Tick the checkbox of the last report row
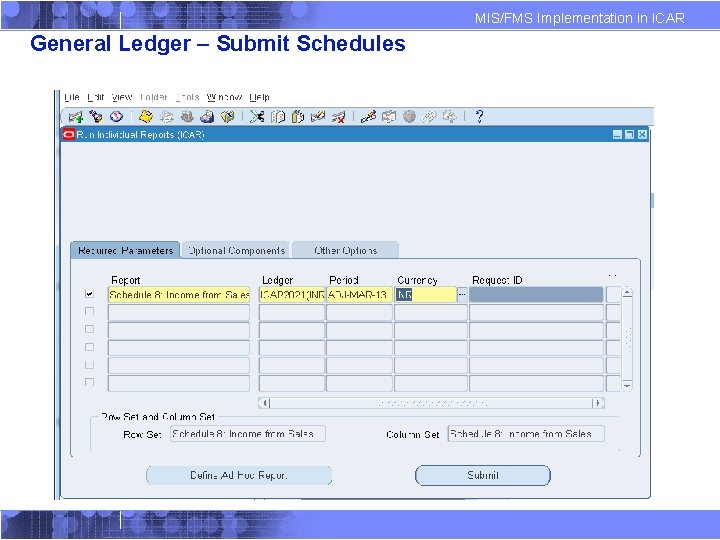Image resolution: width=720 pixels, height=540 pixels. pyautogui.click(x=90, y=382)
